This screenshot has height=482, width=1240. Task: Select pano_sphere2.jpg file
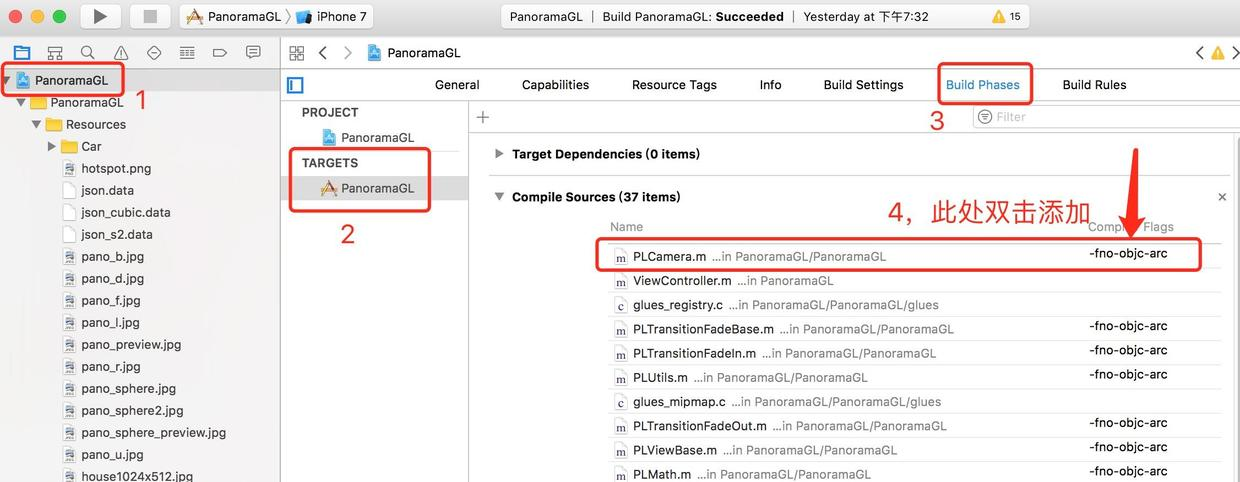coord(132,410)
